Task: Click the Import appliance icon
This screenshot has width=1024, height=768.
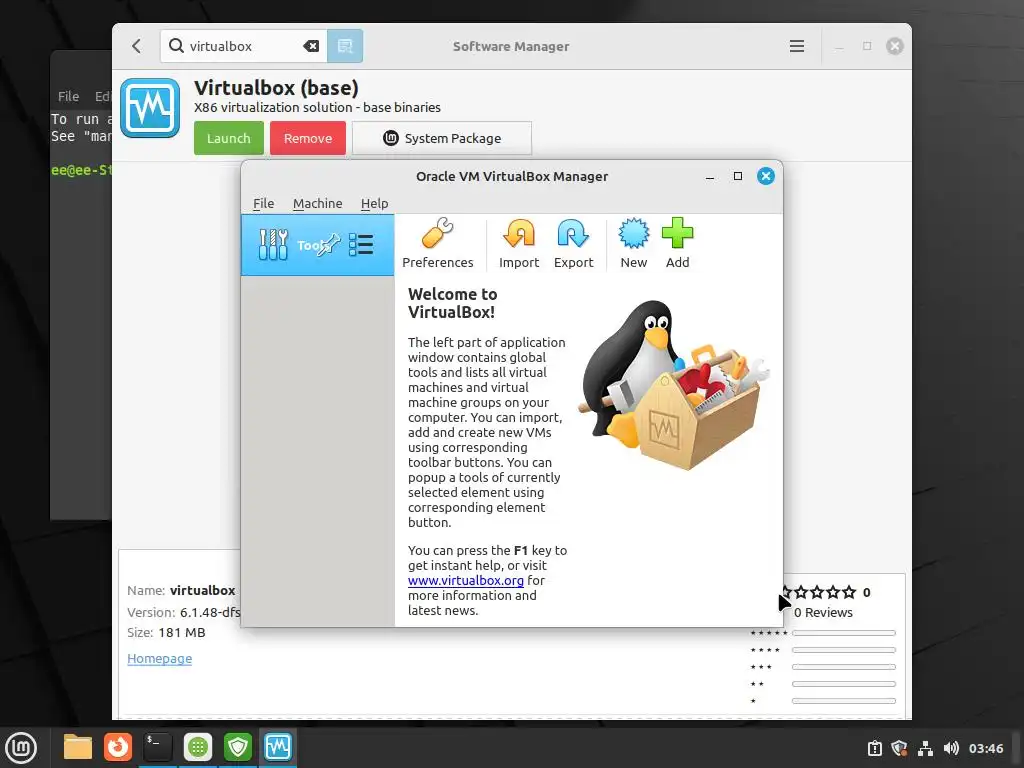Action: pyautogui.click(x=519, y=244)
